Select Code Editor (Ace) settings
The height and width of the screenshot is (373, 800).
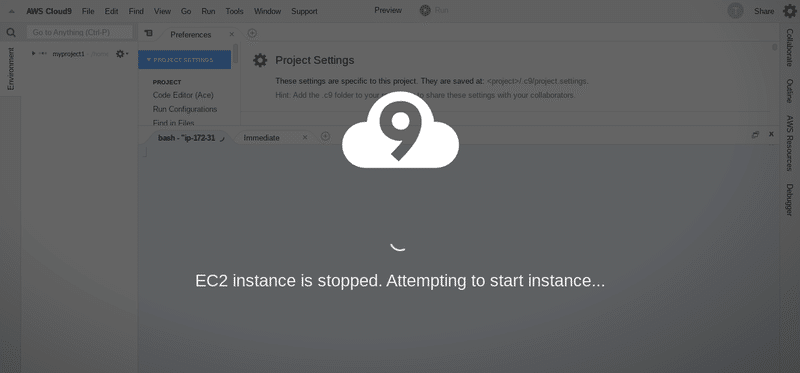coord(183,95)
